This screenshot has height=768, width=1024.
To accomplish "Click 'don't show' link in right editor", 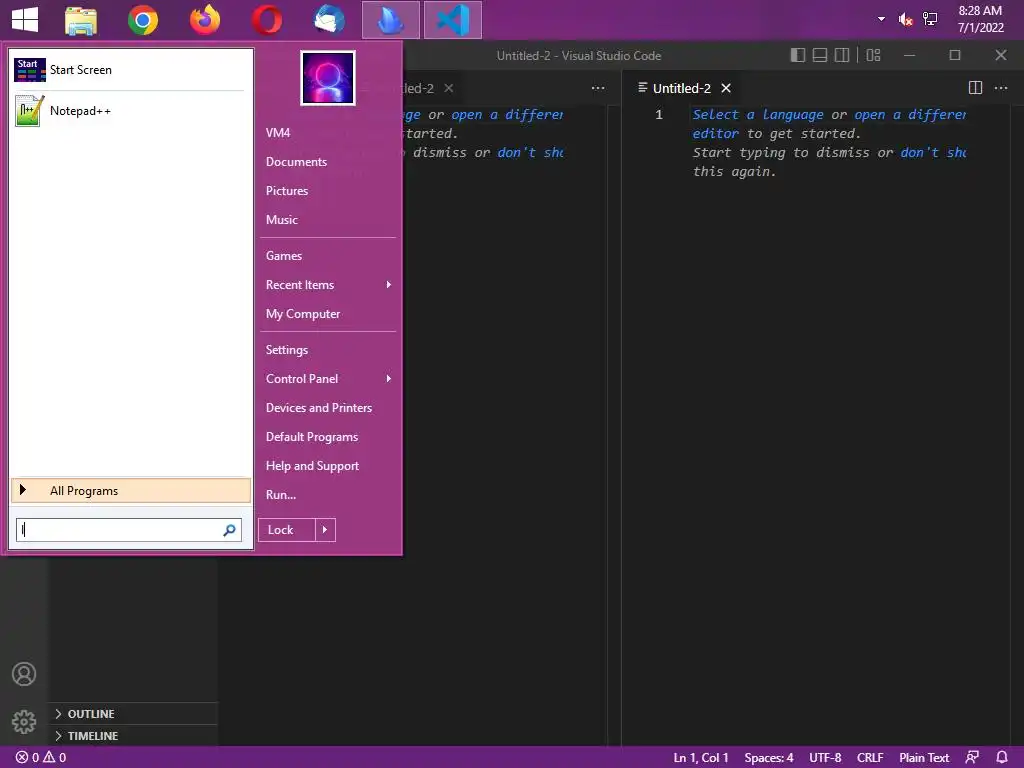I will [x=933, y=153].
